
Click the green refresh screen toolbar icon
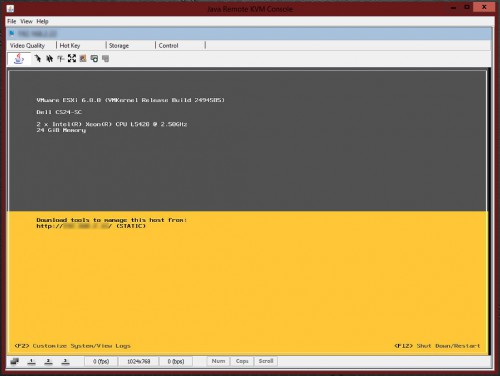point(94,59)
